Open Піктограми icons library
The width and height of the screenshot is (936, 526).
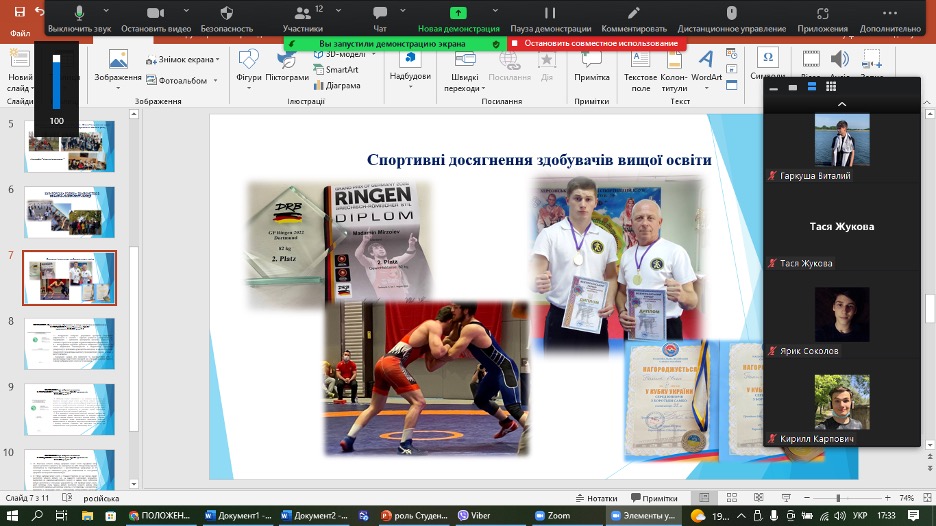click(287, 68)
